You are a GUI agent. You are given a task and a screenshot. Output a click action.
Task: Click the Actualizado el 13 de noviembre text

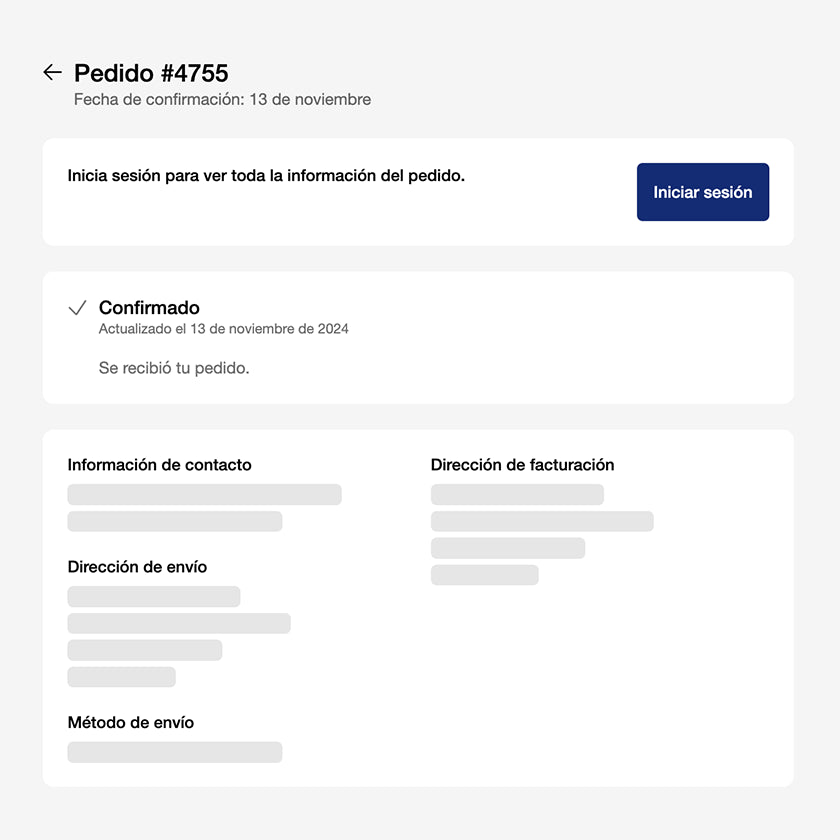coord(223,329)
